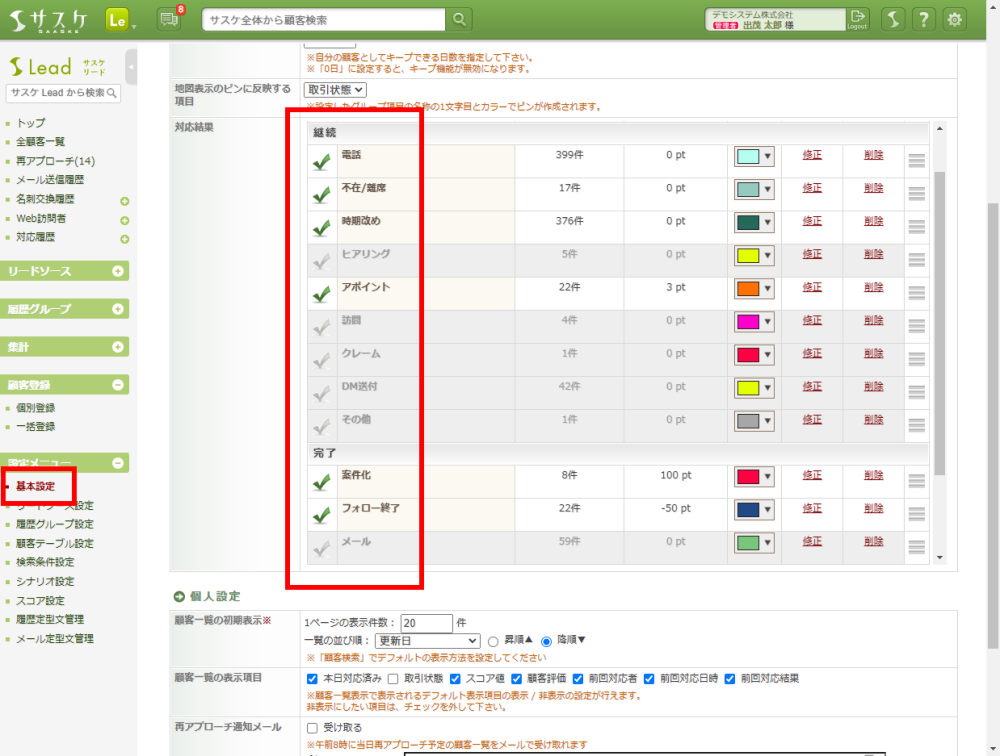The image size is (1000, 756).
Task: Open 基本設定 in the settings menu
Action: click(x=35, y=486)
